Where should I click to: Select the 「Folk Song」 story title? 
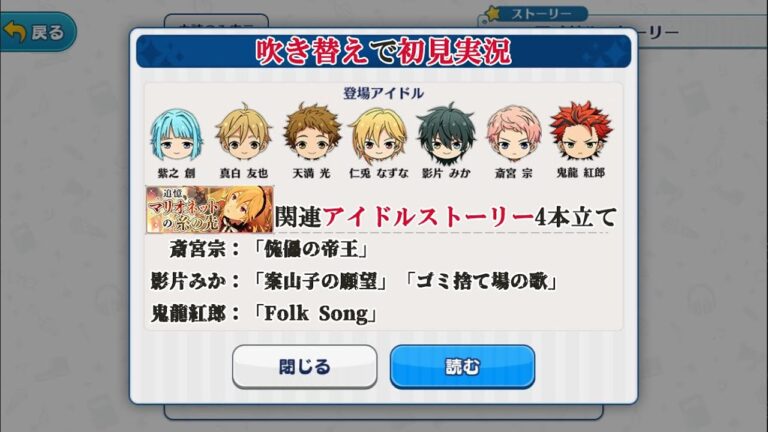[314, 313]
